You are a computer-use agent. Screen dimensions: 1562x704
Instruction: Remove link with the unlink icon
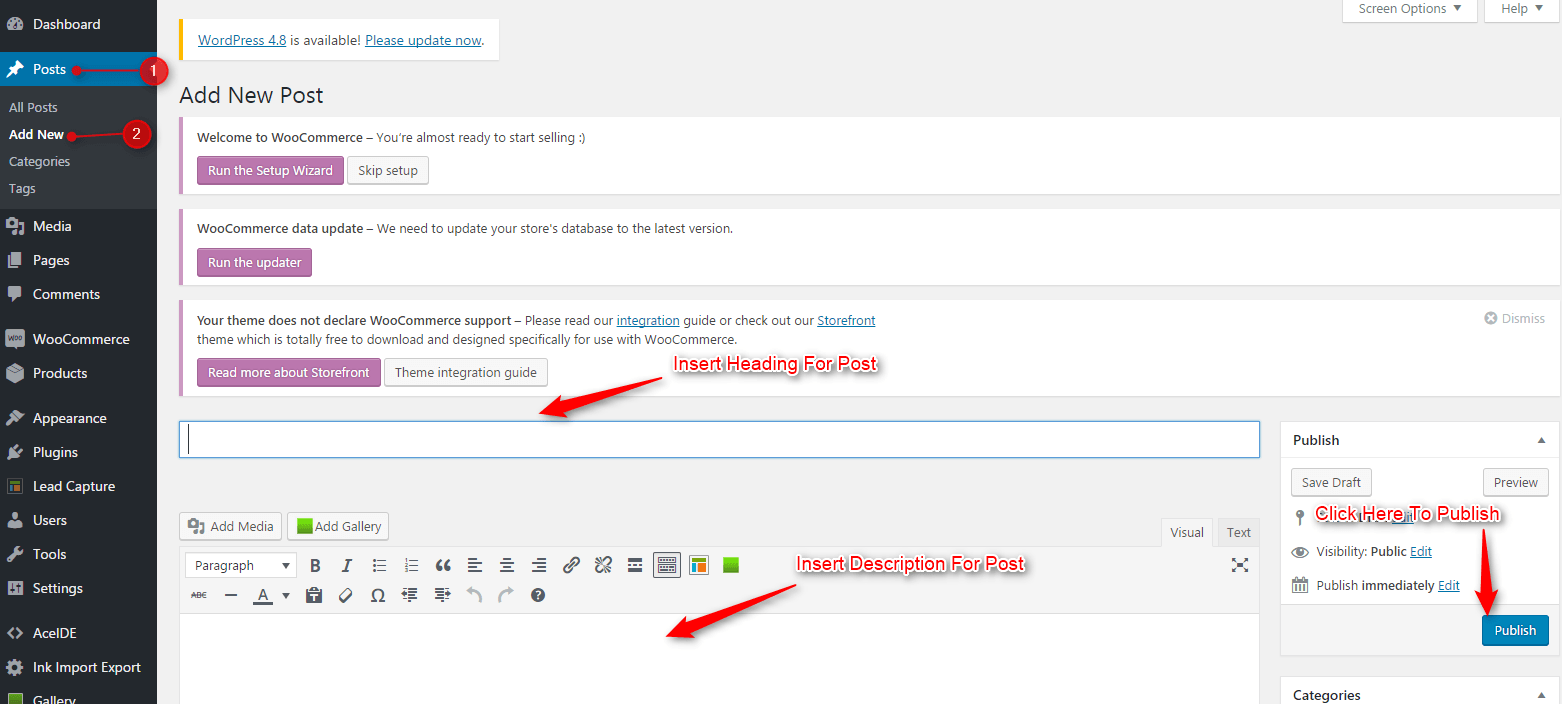pyautogui.click(x=603, y=565)
